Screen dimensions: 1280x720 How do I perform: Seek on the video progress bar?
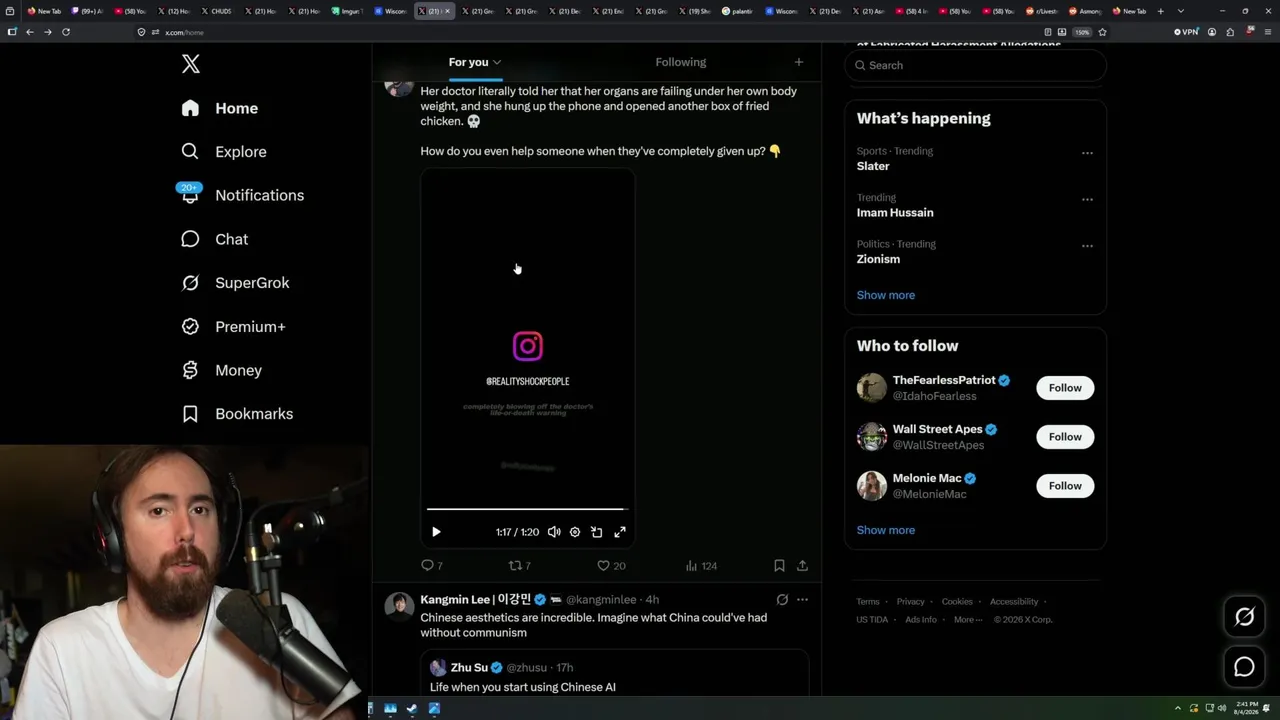[527, 510]
